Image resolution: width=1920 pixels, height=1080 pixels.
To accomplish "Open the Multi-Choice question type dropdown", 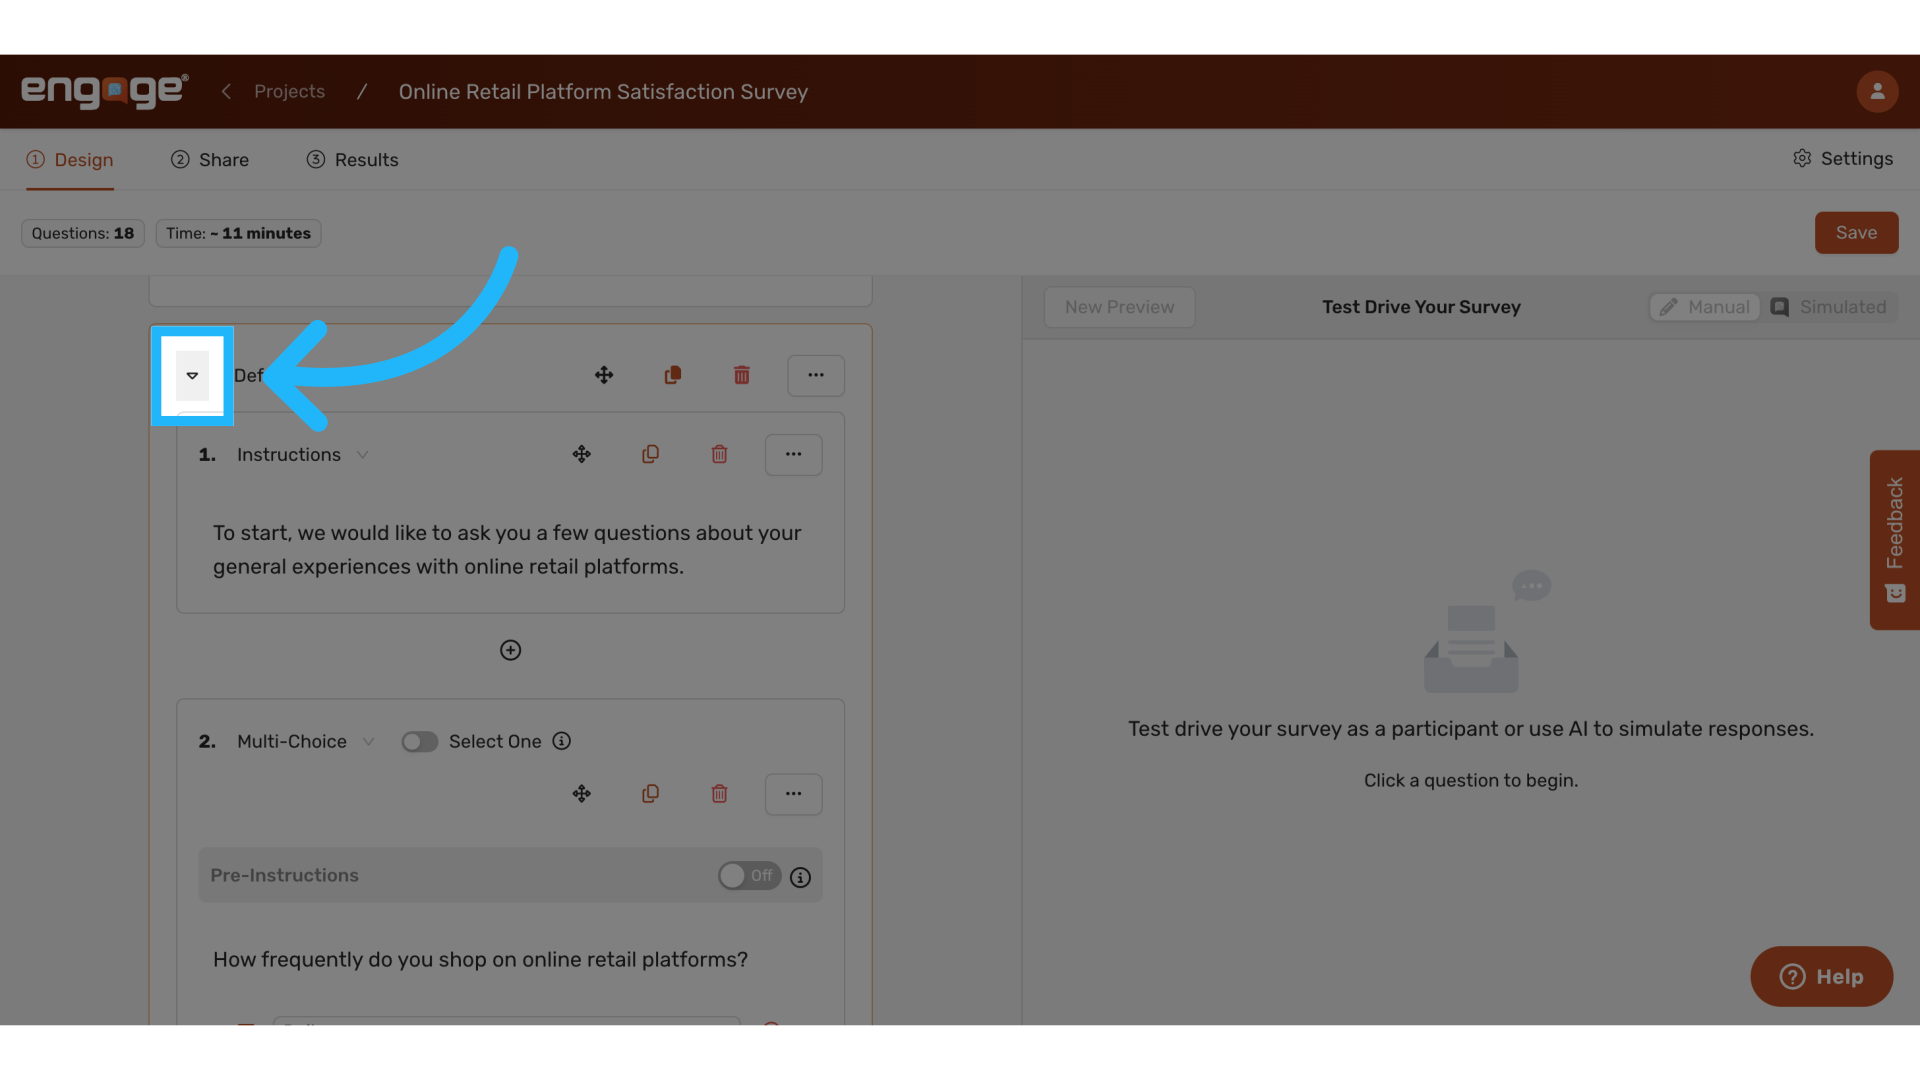I will (x=369, y=741).
